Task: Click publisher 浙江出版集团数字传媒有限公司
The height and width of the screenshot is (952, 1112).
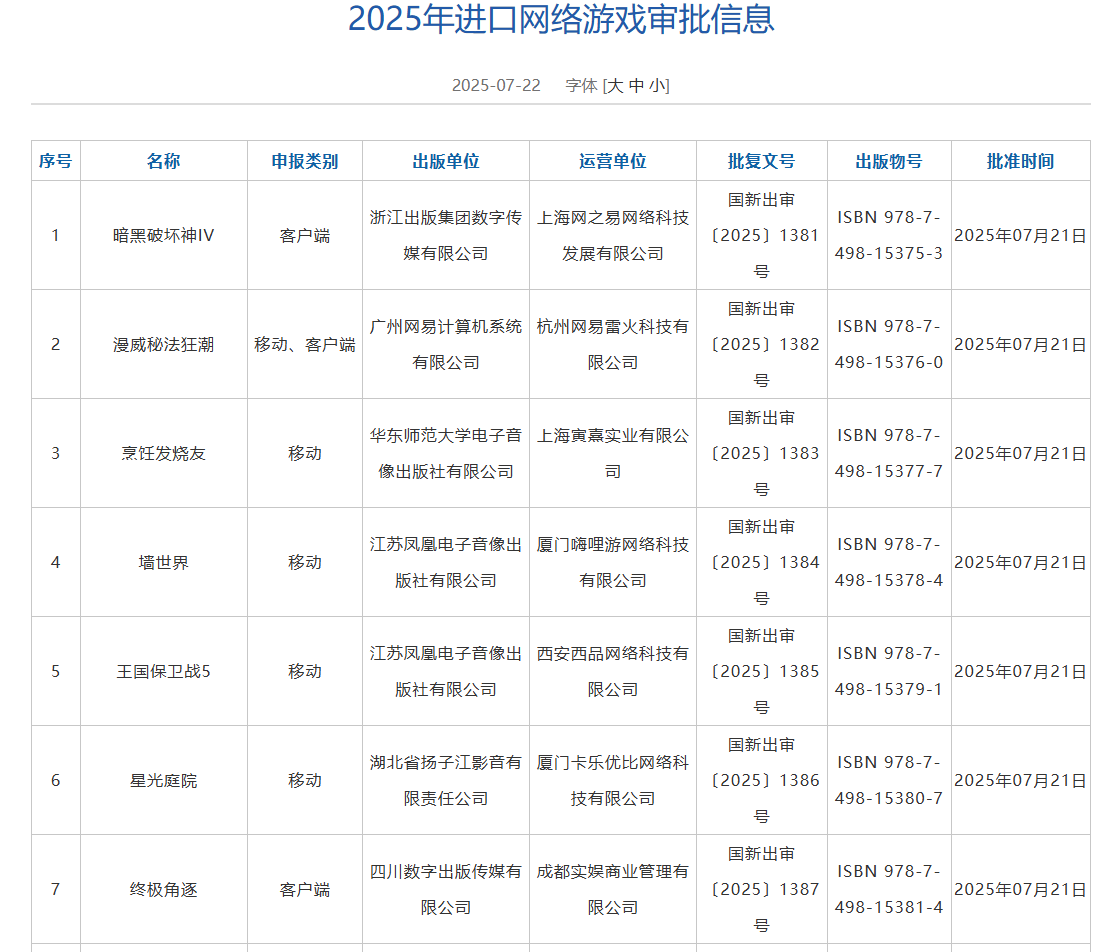Action: [446, 236]
